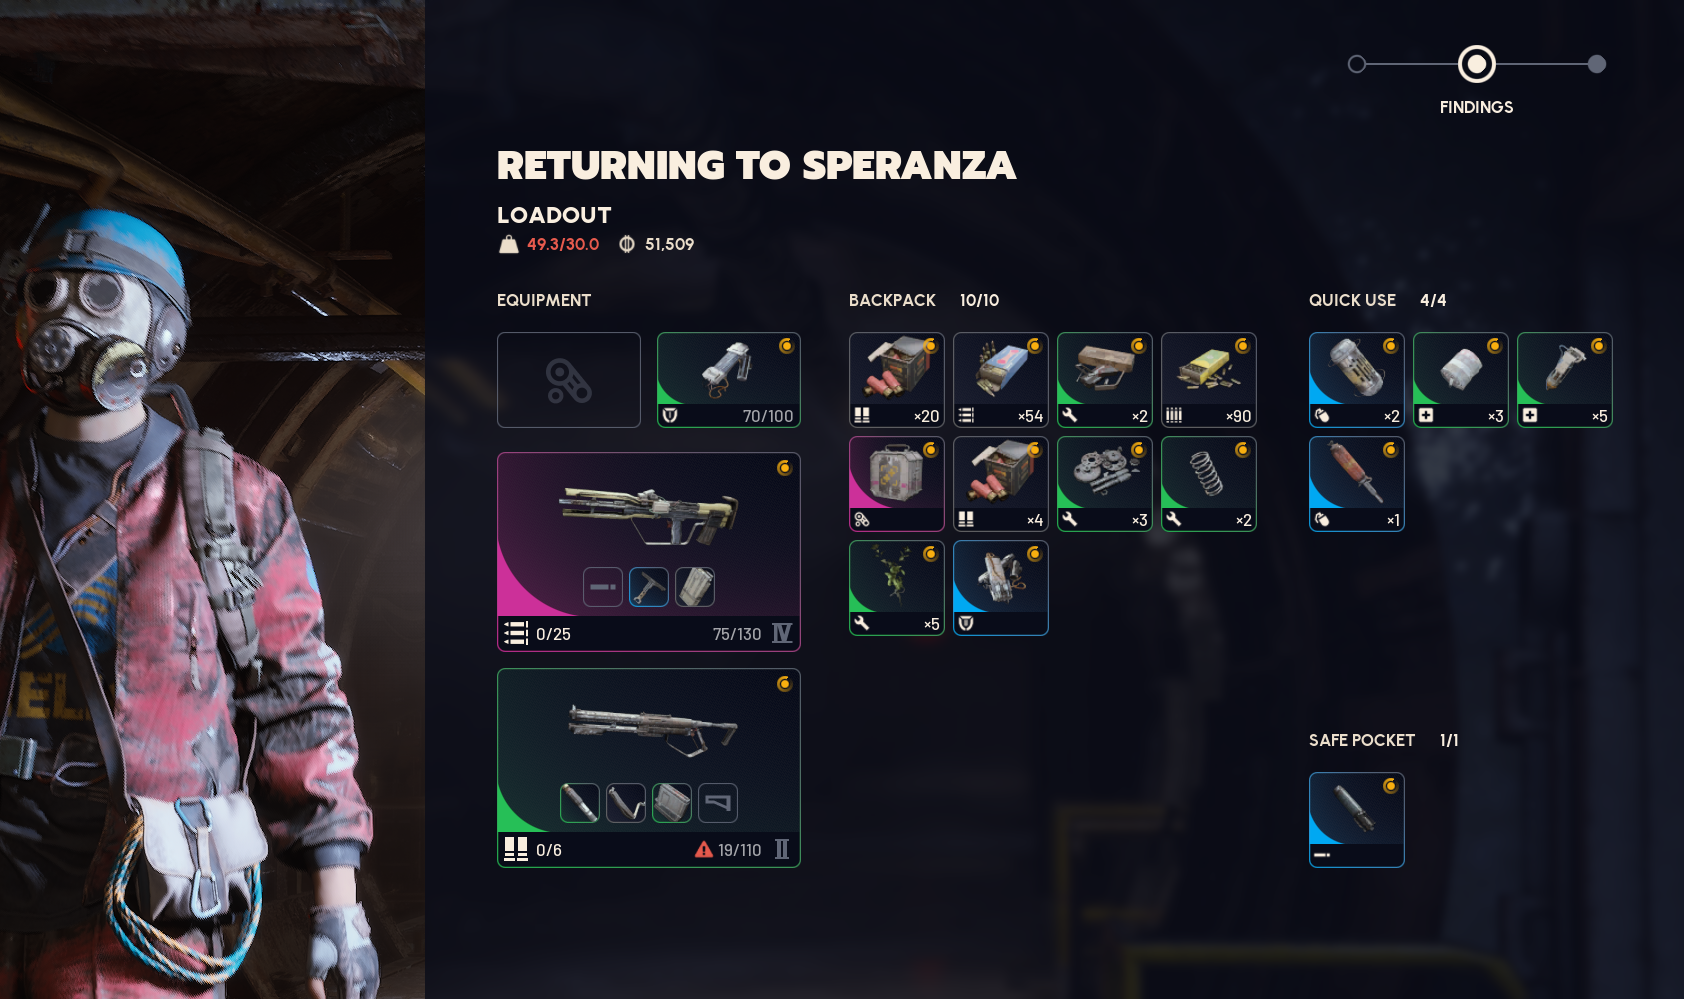Select the yellow ammo stack x90
The width and height of the screenshot is (1684, 999).
1209,380
